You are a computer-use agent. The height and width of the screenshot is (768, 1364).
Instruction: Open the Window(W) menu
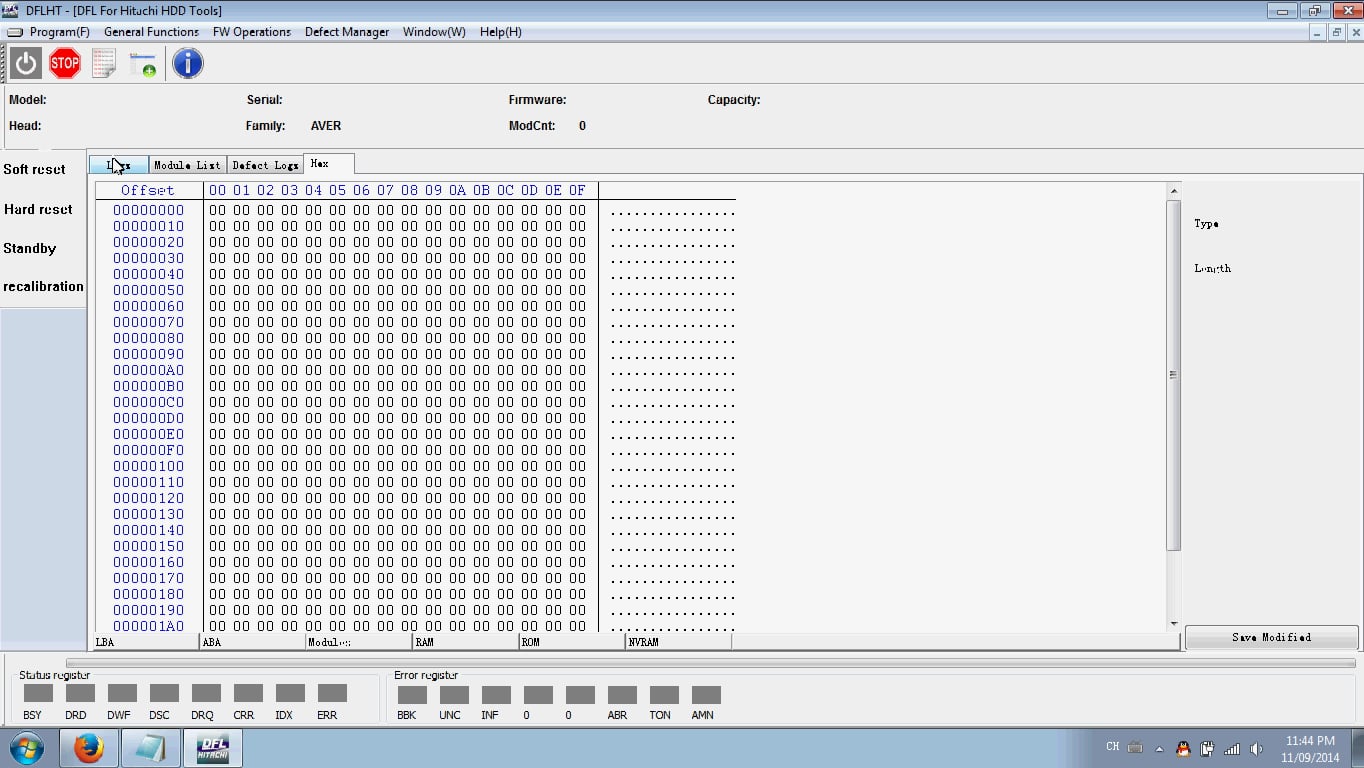434,32
